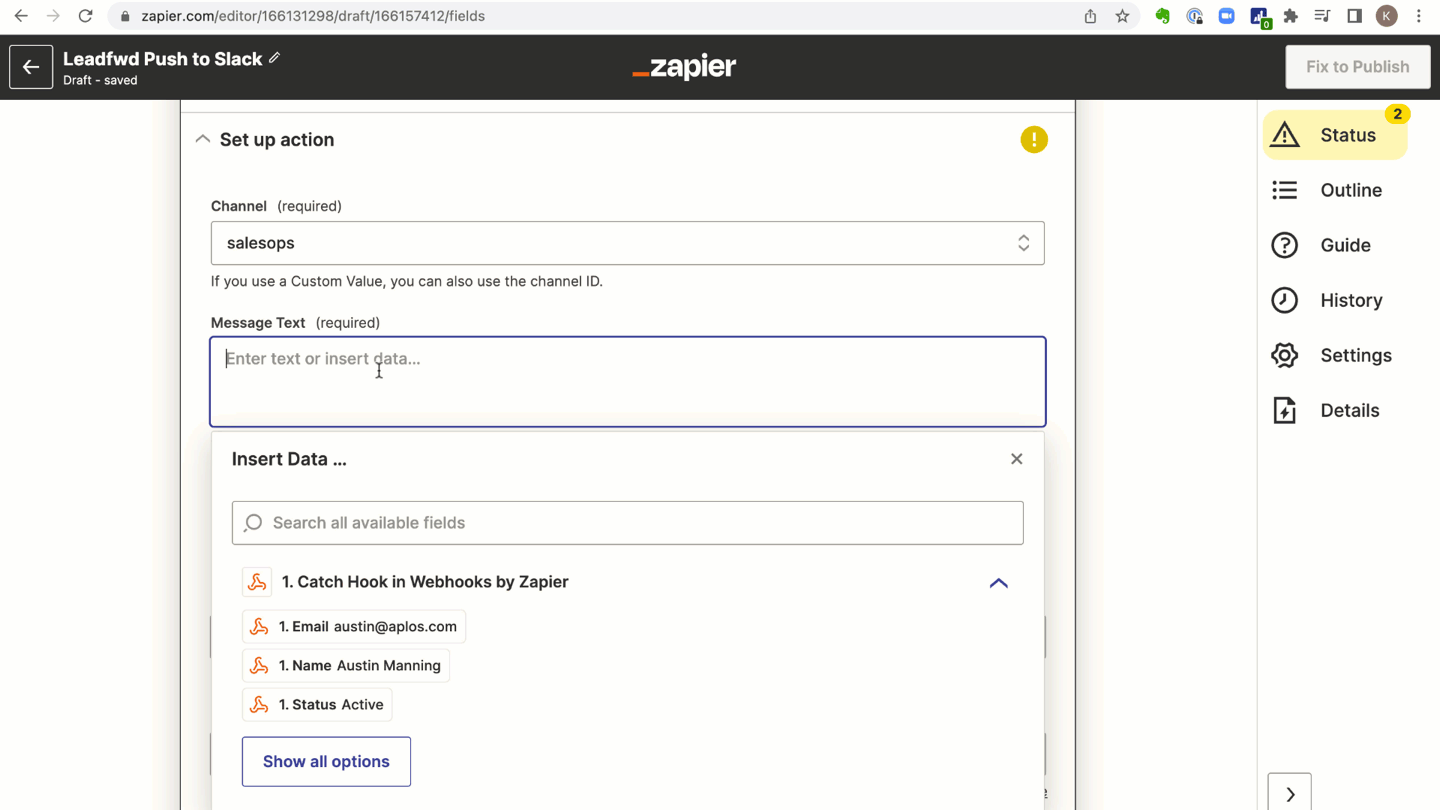Screen dimensions: 1440x810
Task: Collapse the right sidebar with arrow button
Action: pyautogui.click(x=1290, y=794)
